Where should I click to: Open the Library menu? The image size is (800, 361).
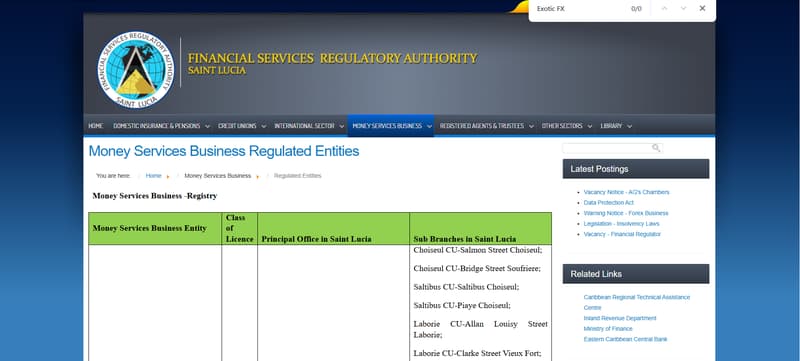616,126
